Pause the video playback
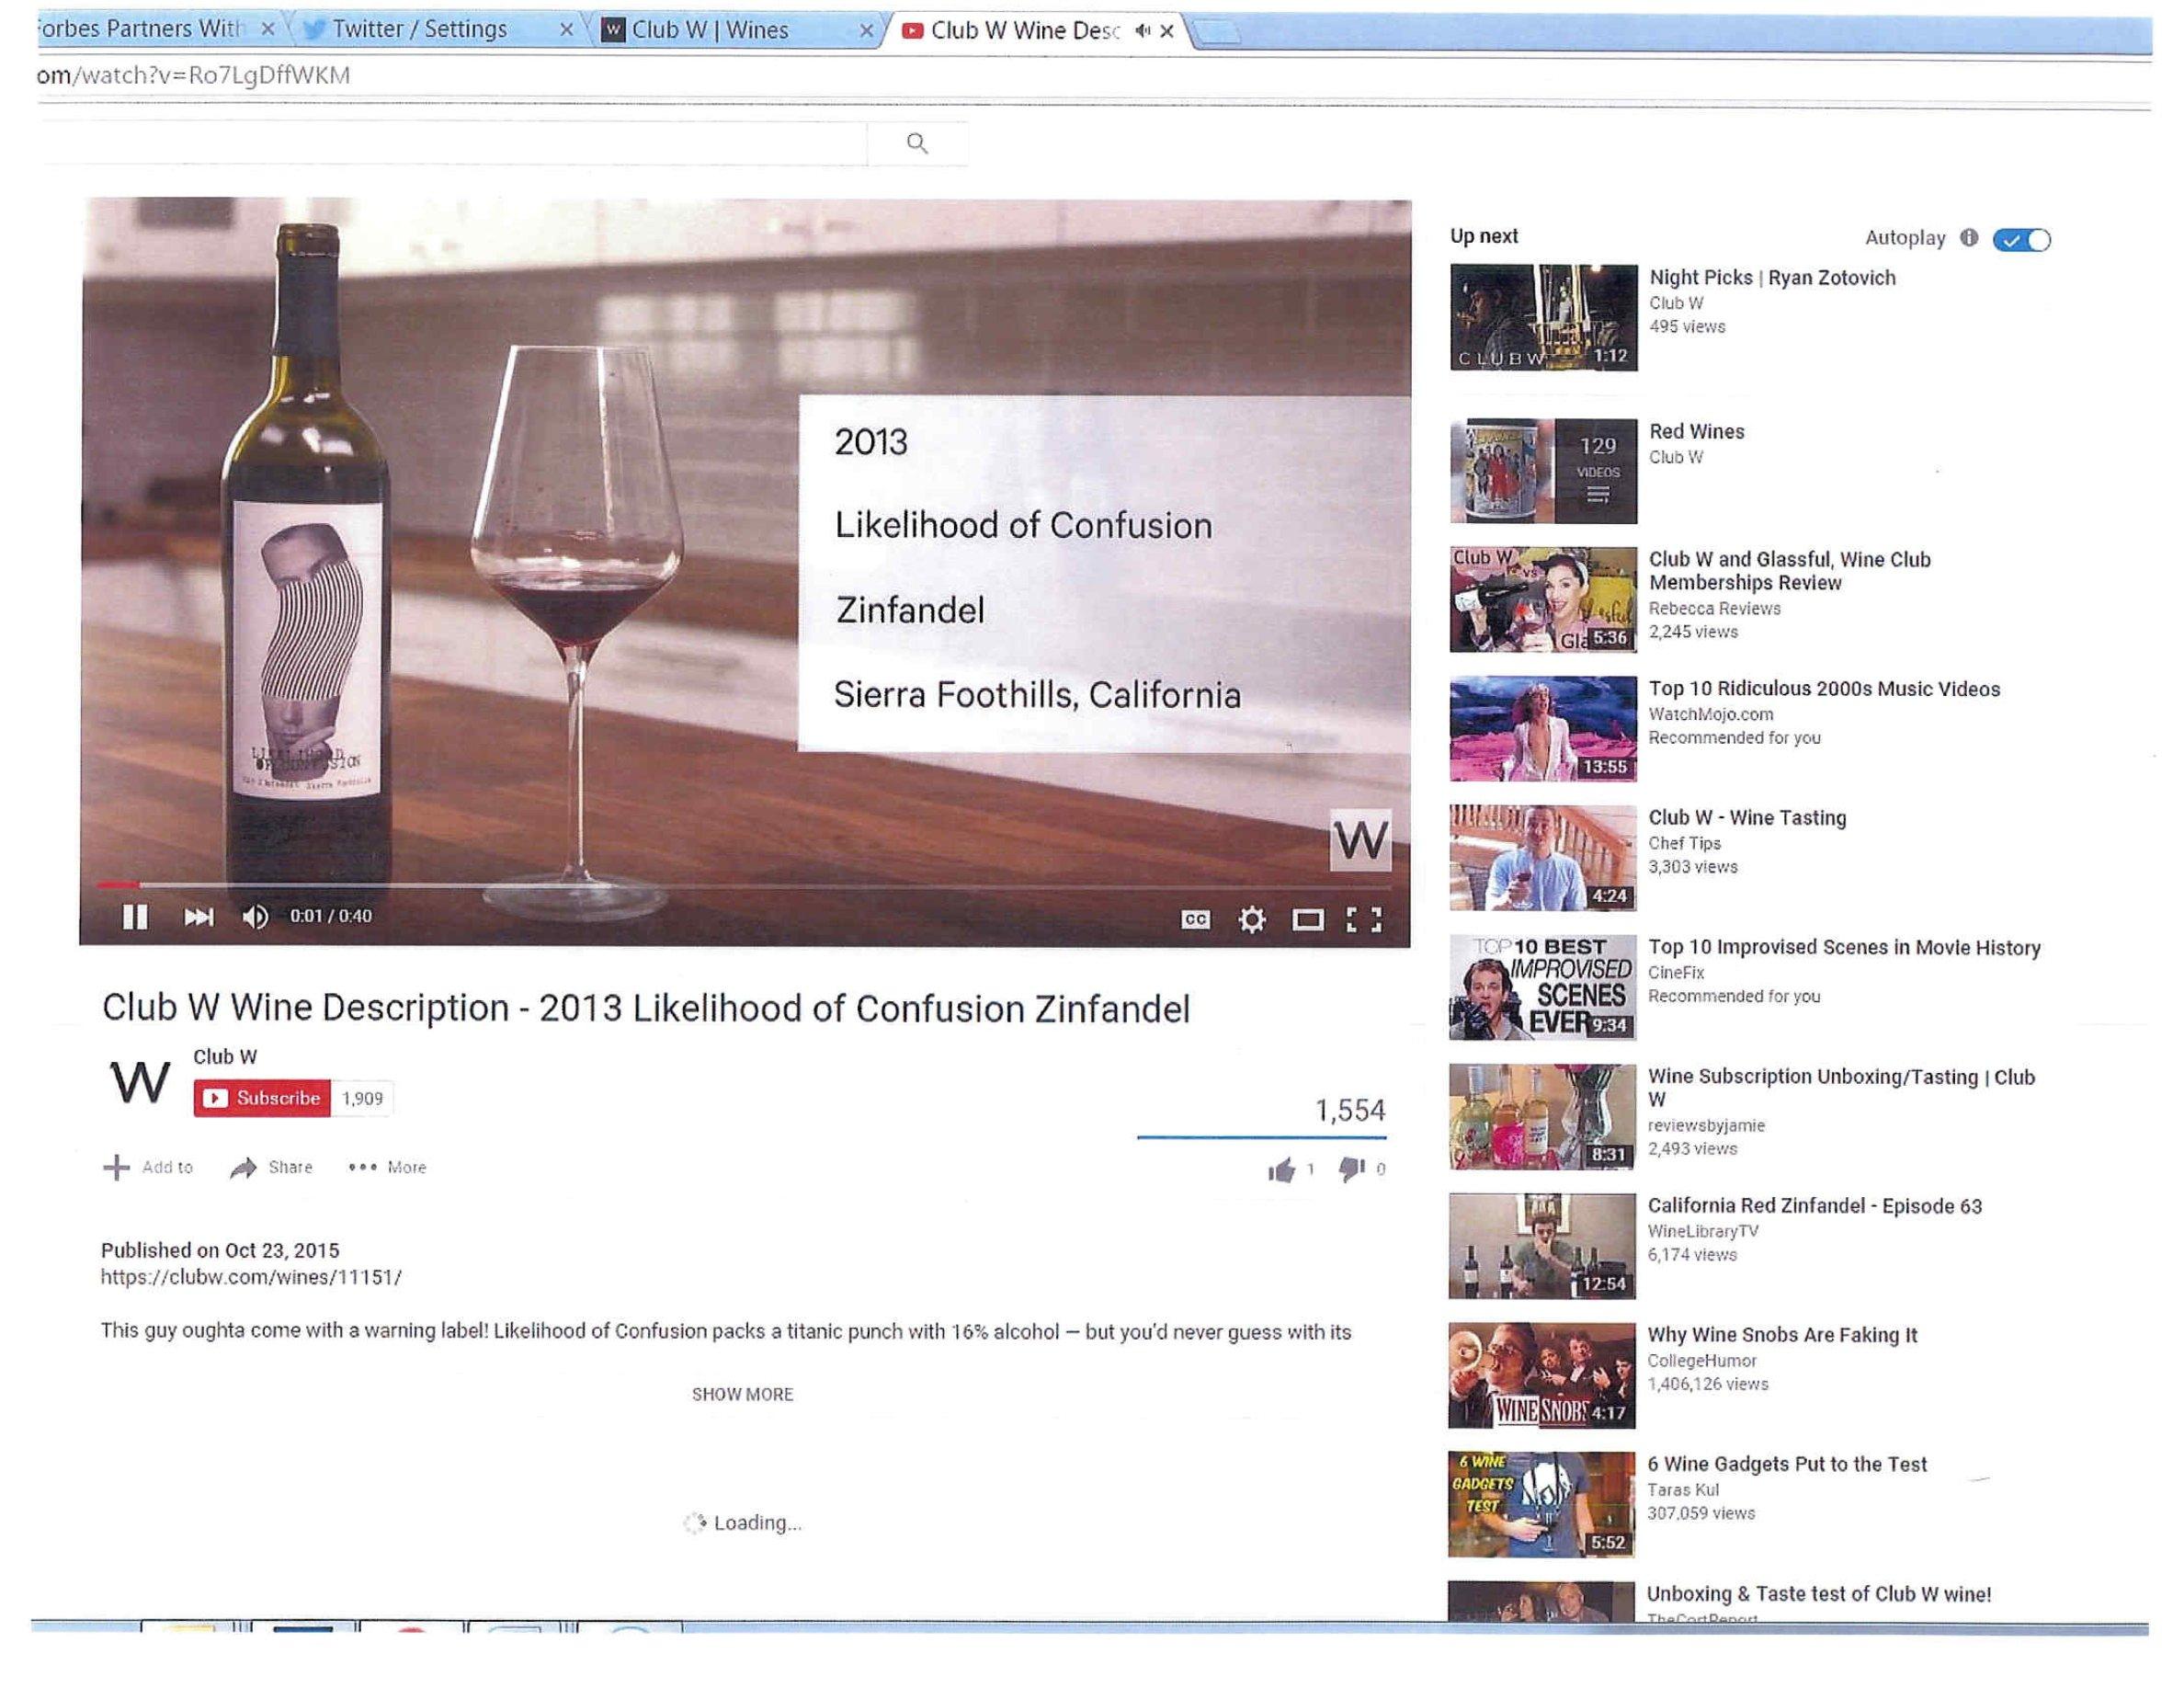Image resolution: width=2184 pixels, height=1688 pixels. (135, 917)
